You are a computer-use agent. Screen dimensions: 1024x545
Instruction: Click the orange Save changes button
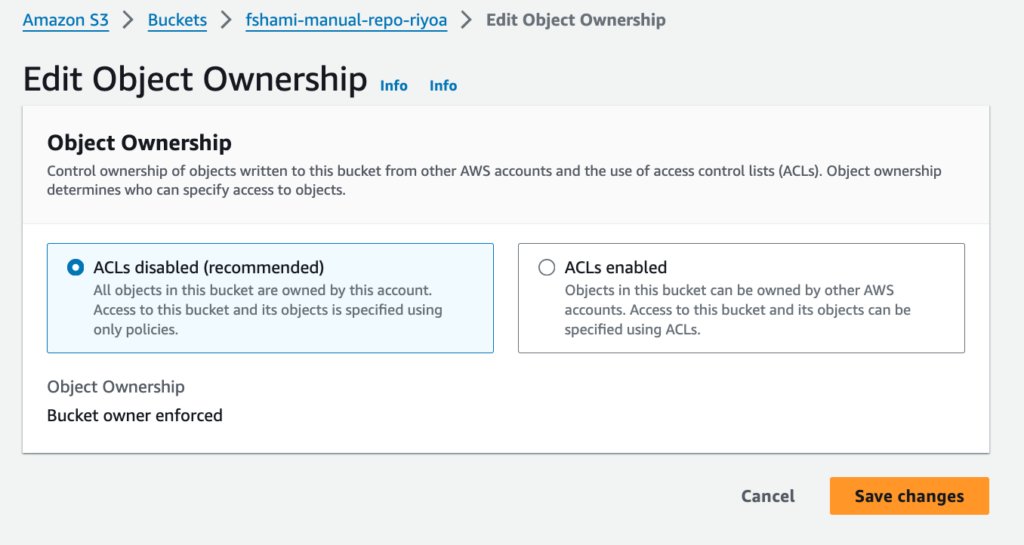[909, 496]
